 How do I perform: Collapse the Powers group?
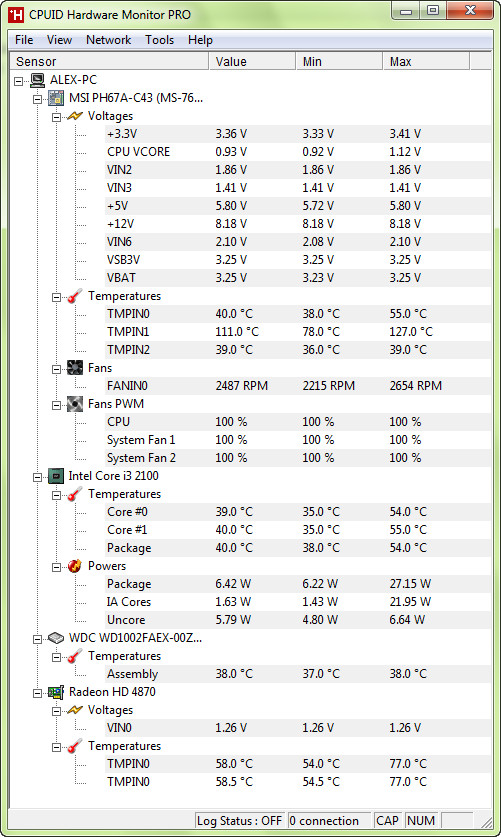point(57,567)
